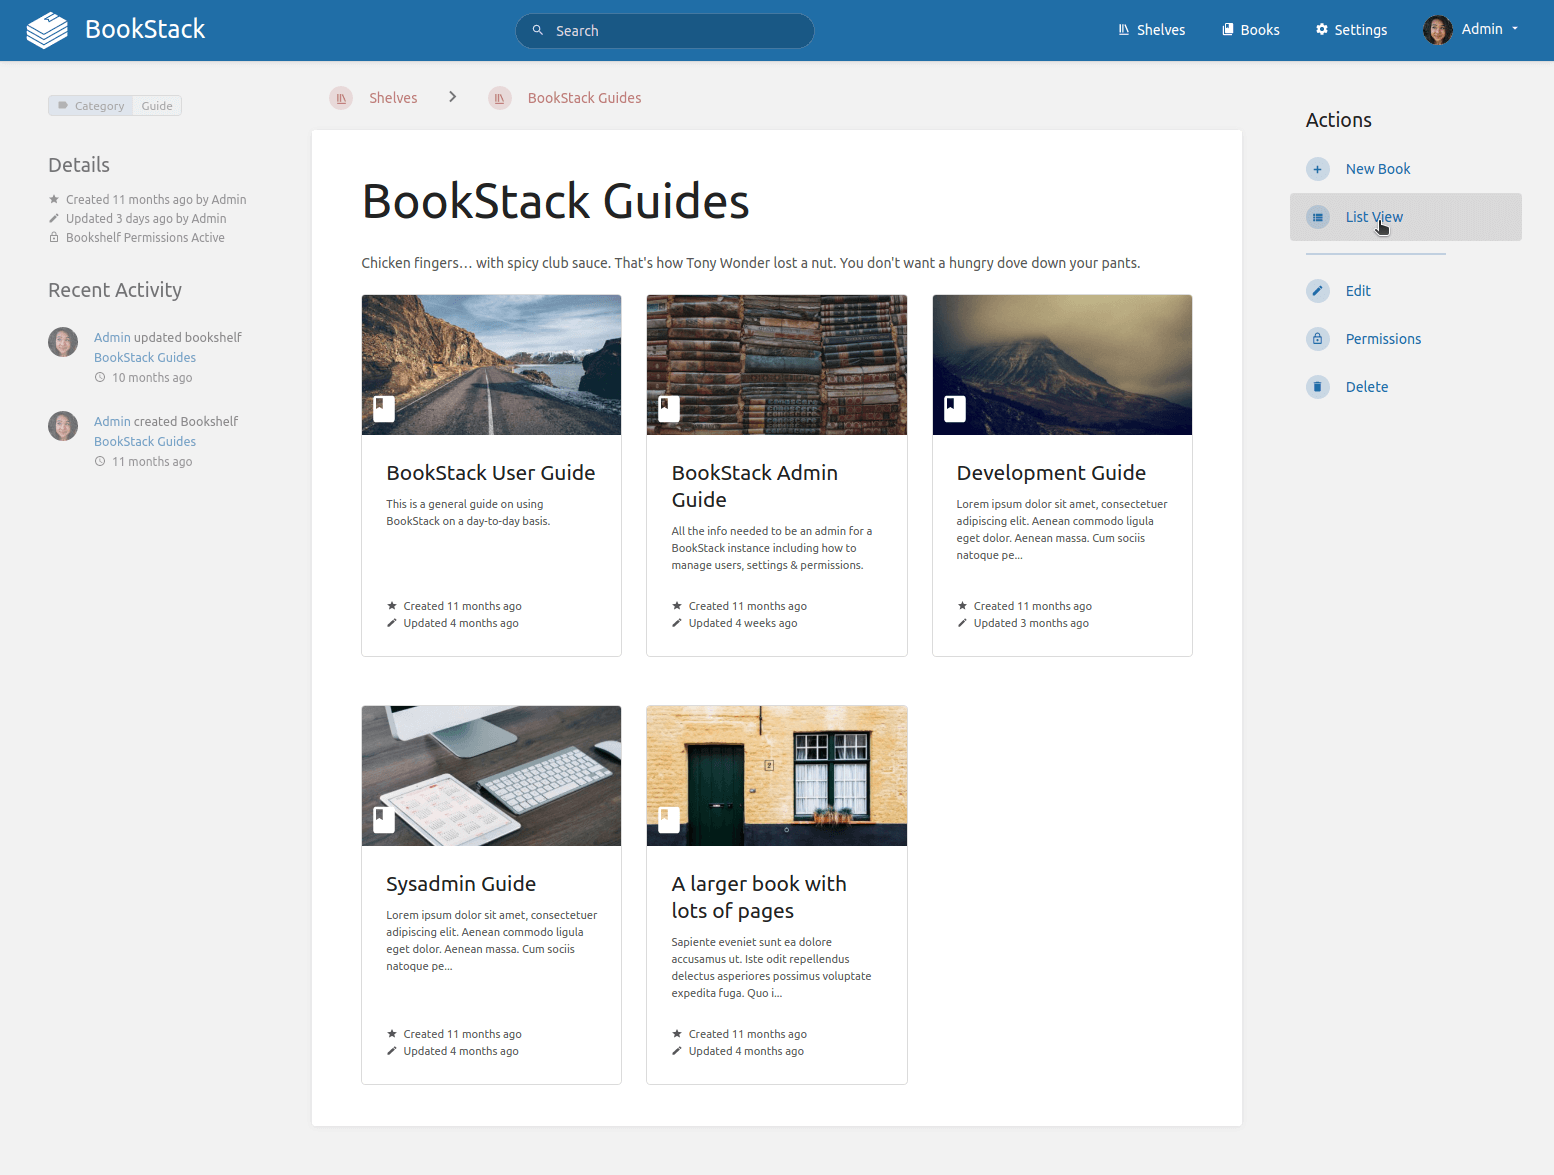Image resolution: width=1554 pixels, height=1175 pixels.
Task: Click book icon on Sysadmin Guide cover
Action: coord(384,820)
